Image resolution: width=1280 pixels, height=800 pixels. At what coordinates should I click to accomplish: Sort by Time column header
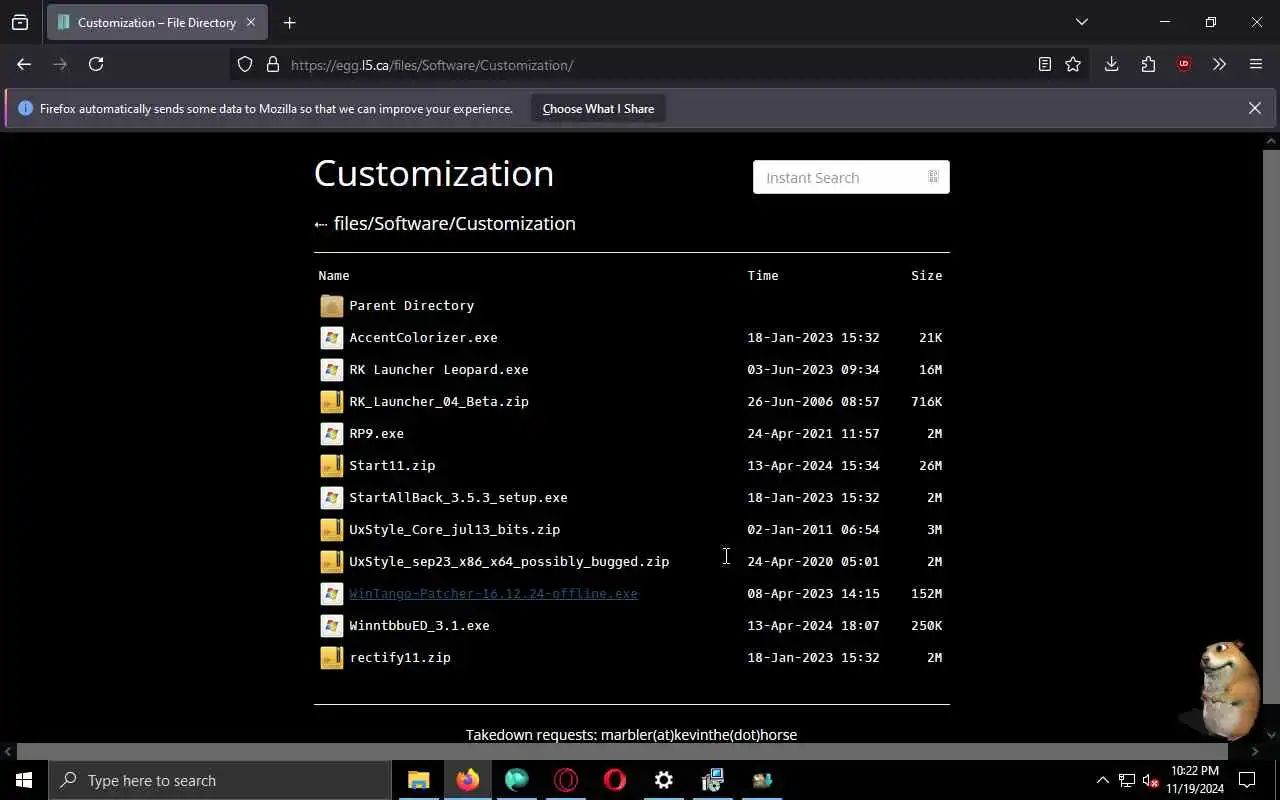(763, 275)
